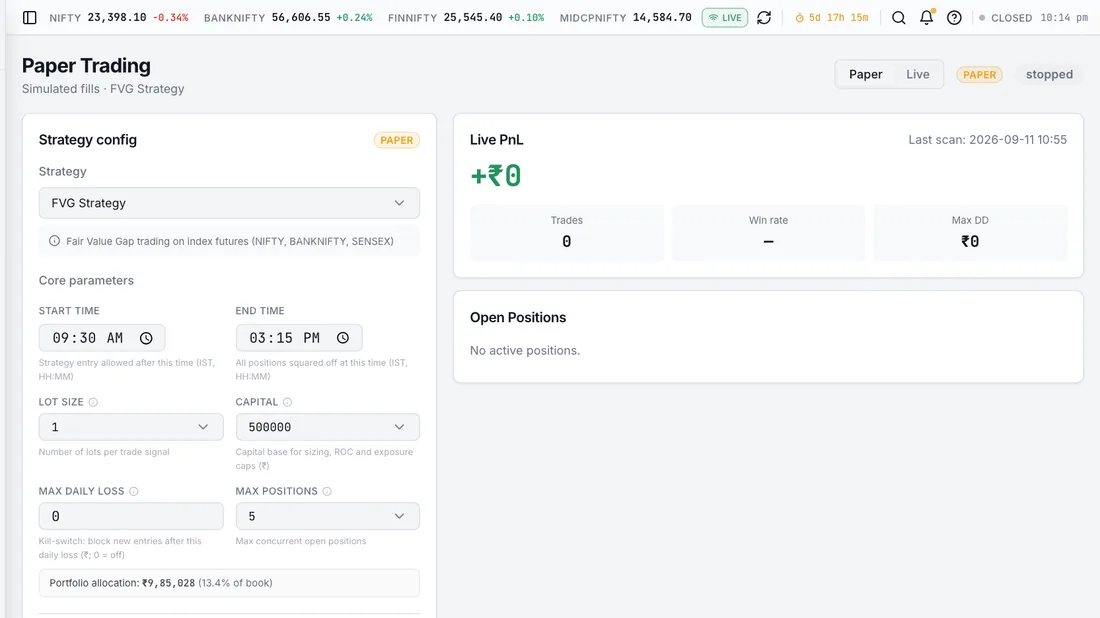Screen dimensions: 1100x618
Task: Click the Start Time 09:30 AM field
Action: [x=102, y=338]
